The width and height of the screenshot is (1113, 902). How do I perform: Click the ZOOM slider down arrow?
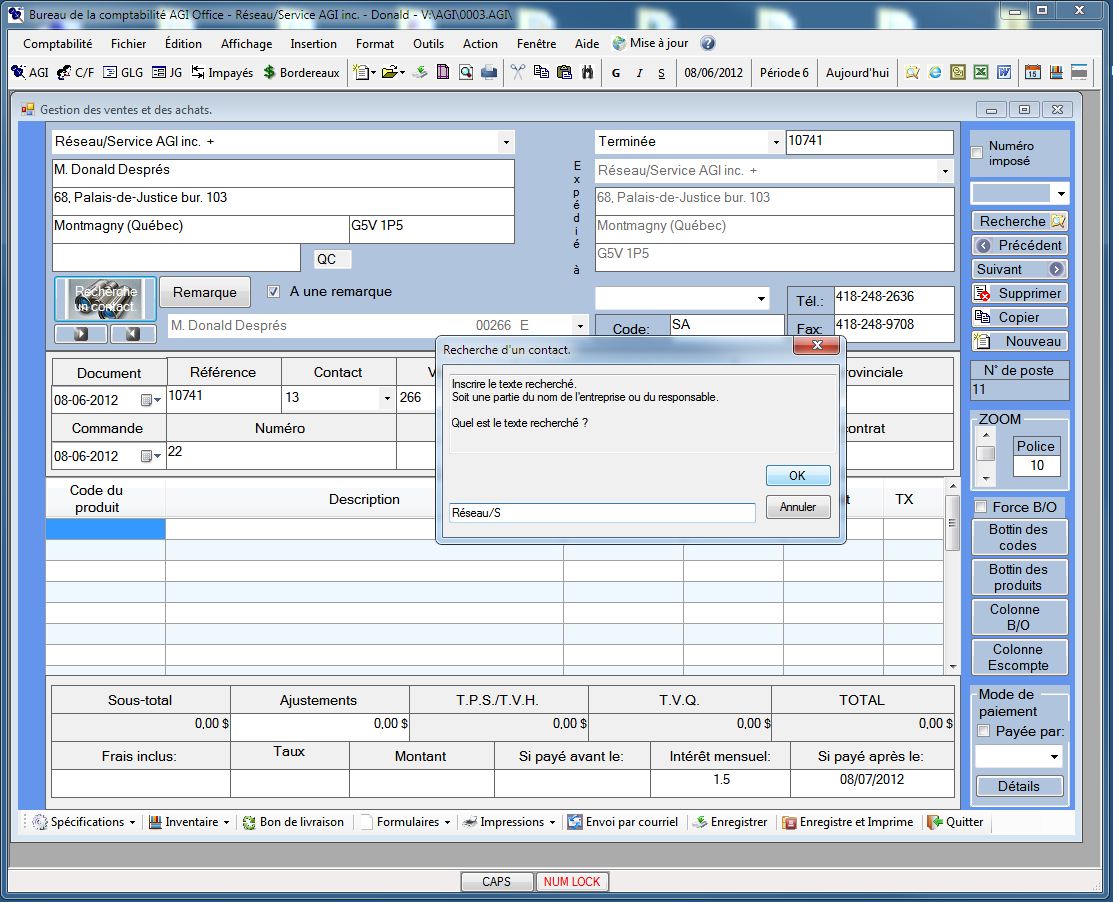point(985,479)
